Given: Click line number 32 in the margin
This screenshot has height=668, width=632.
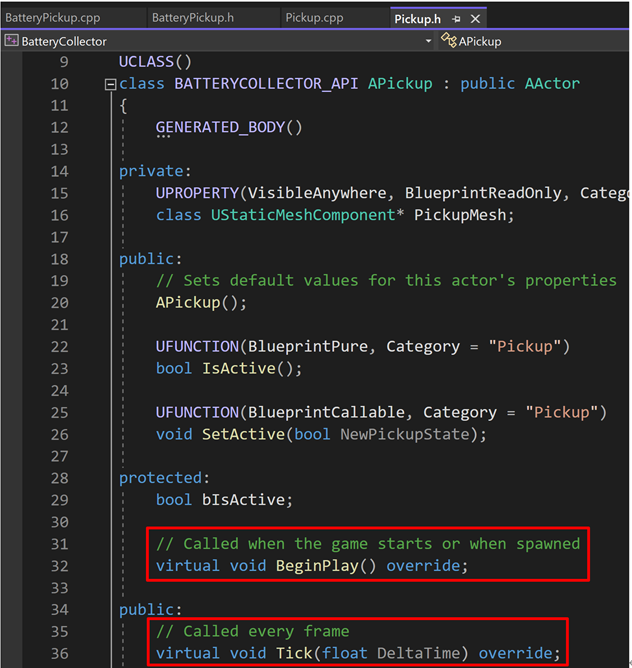Looking at the screenshot, I should coord(60,566).
